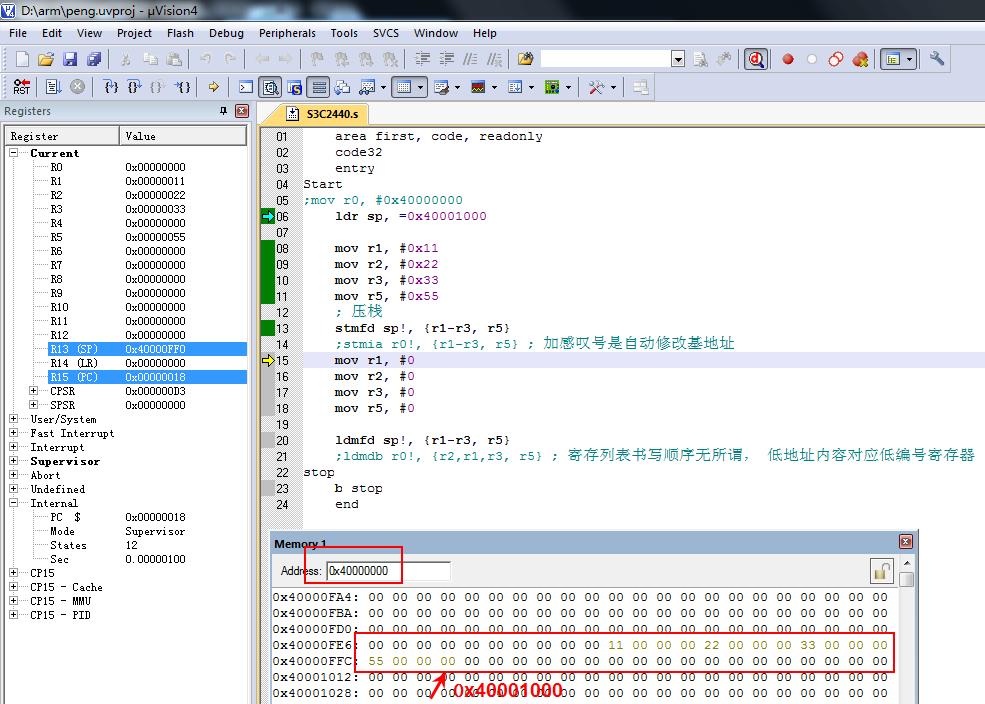
Task: Click the Step Into debug icon
Action: tap(111, 87)
